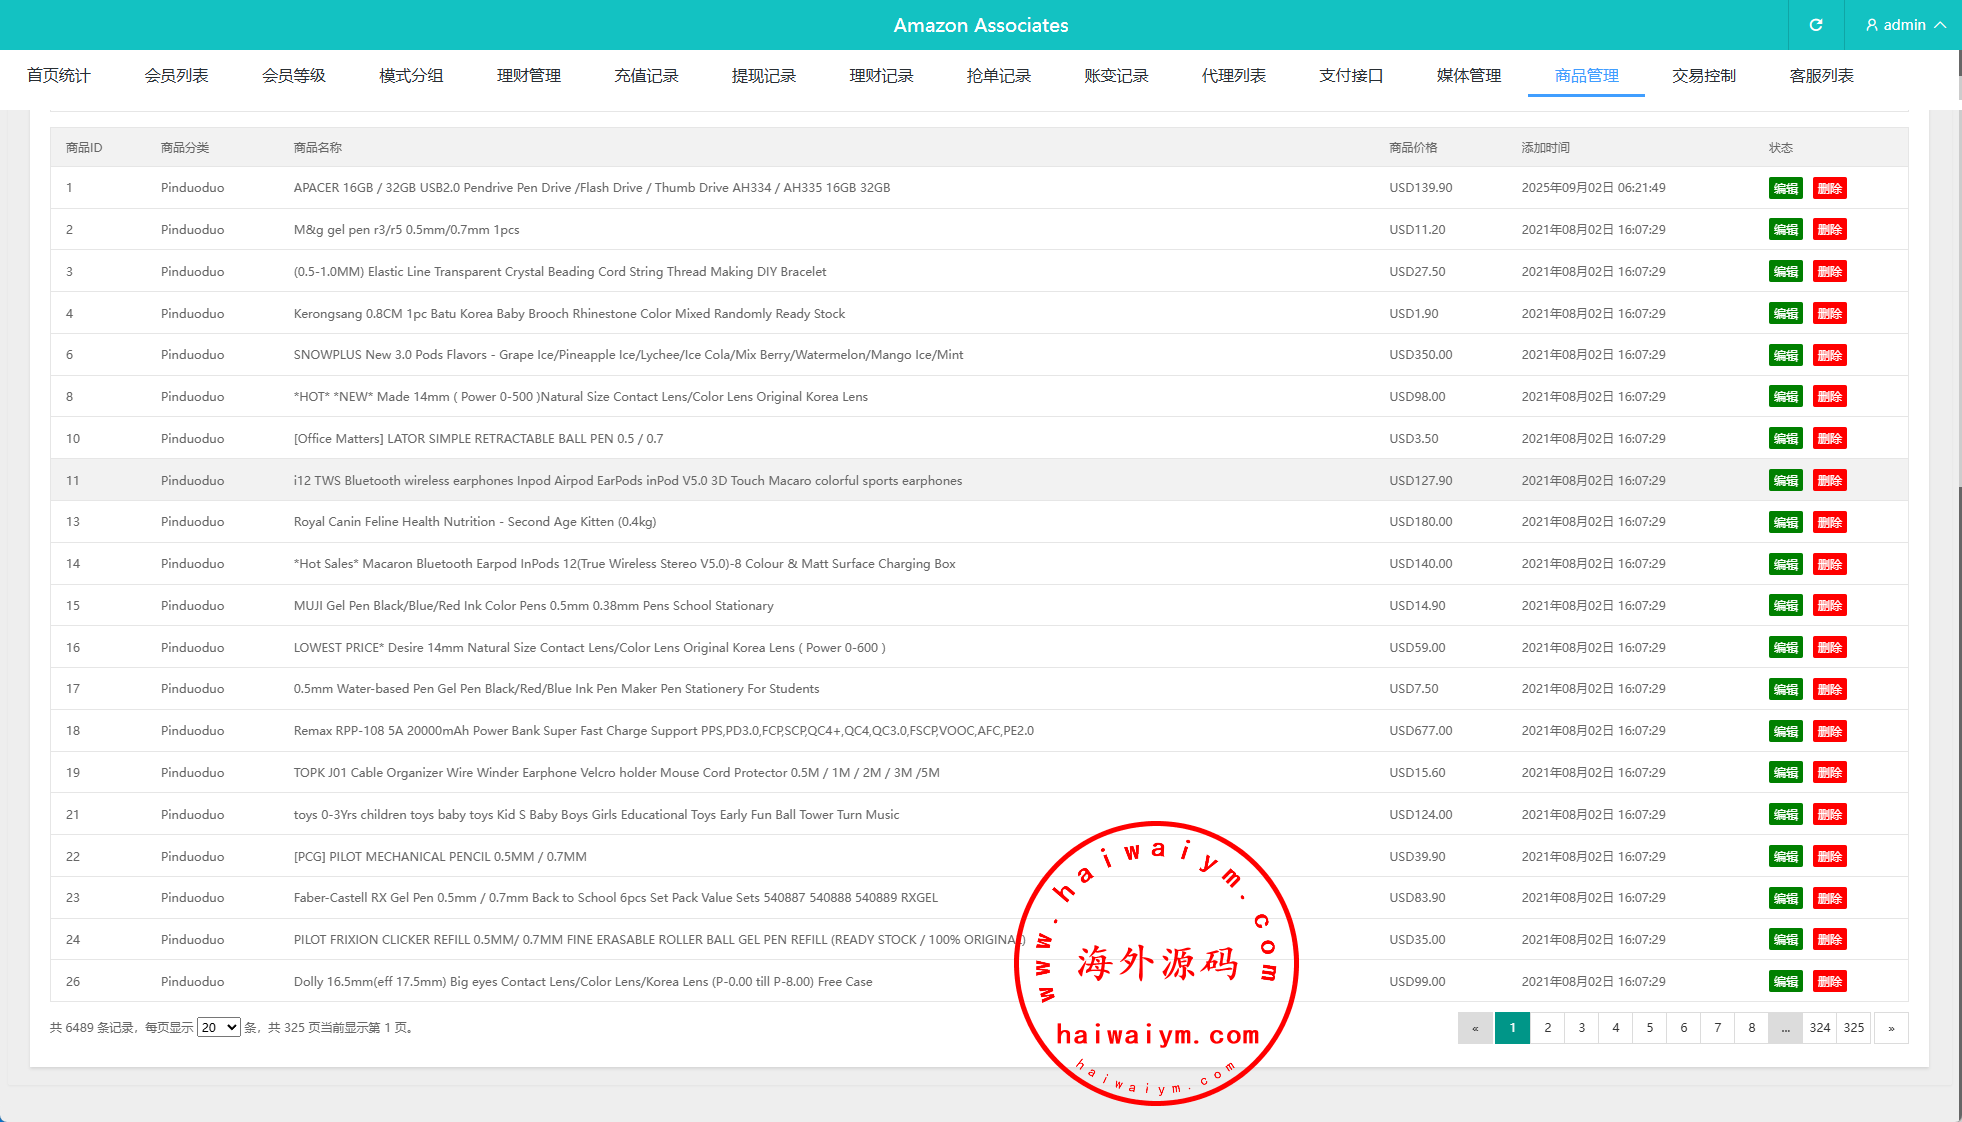This screenshot has width=1962, height=1122.
Task: Open the admin user dropdown menu
Action: [x=1904, y=25]
